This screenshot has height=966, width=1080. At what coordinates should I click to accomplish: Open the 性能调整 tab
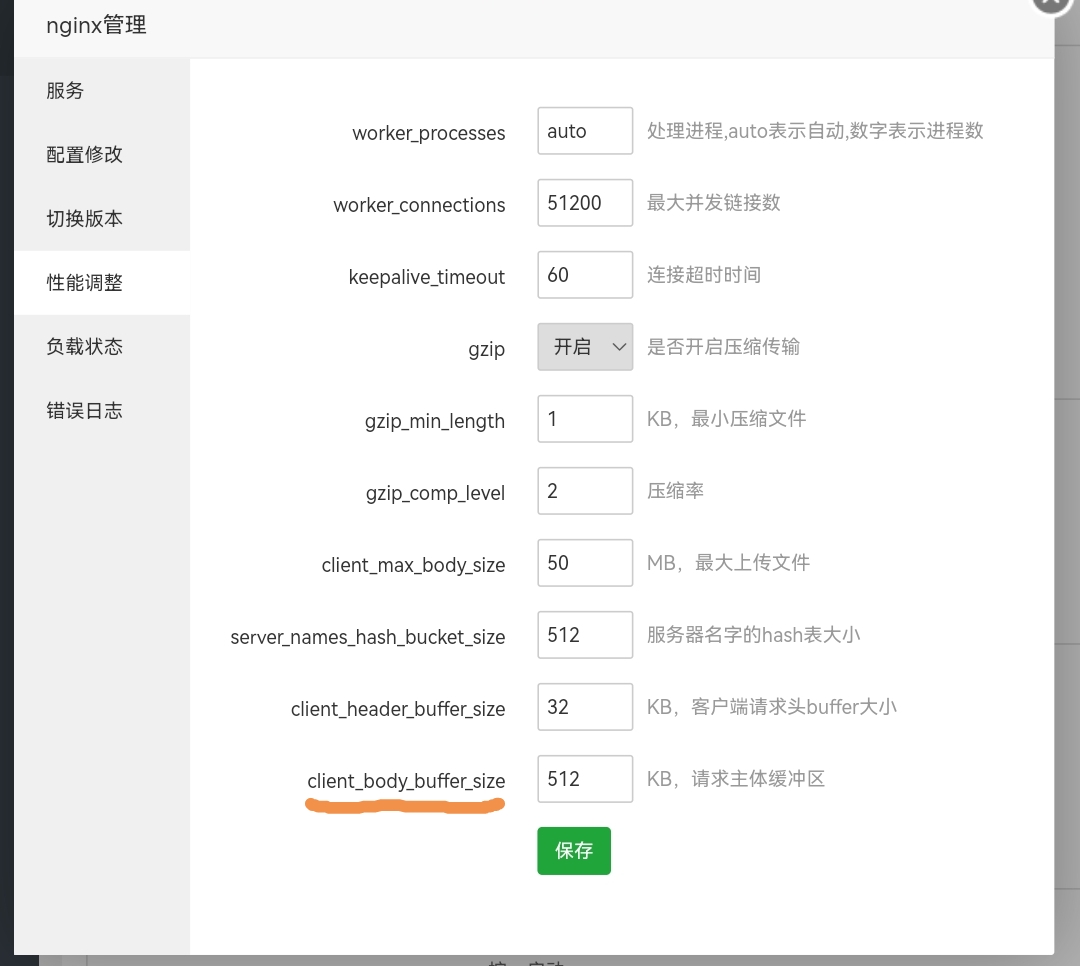[85, 282]
